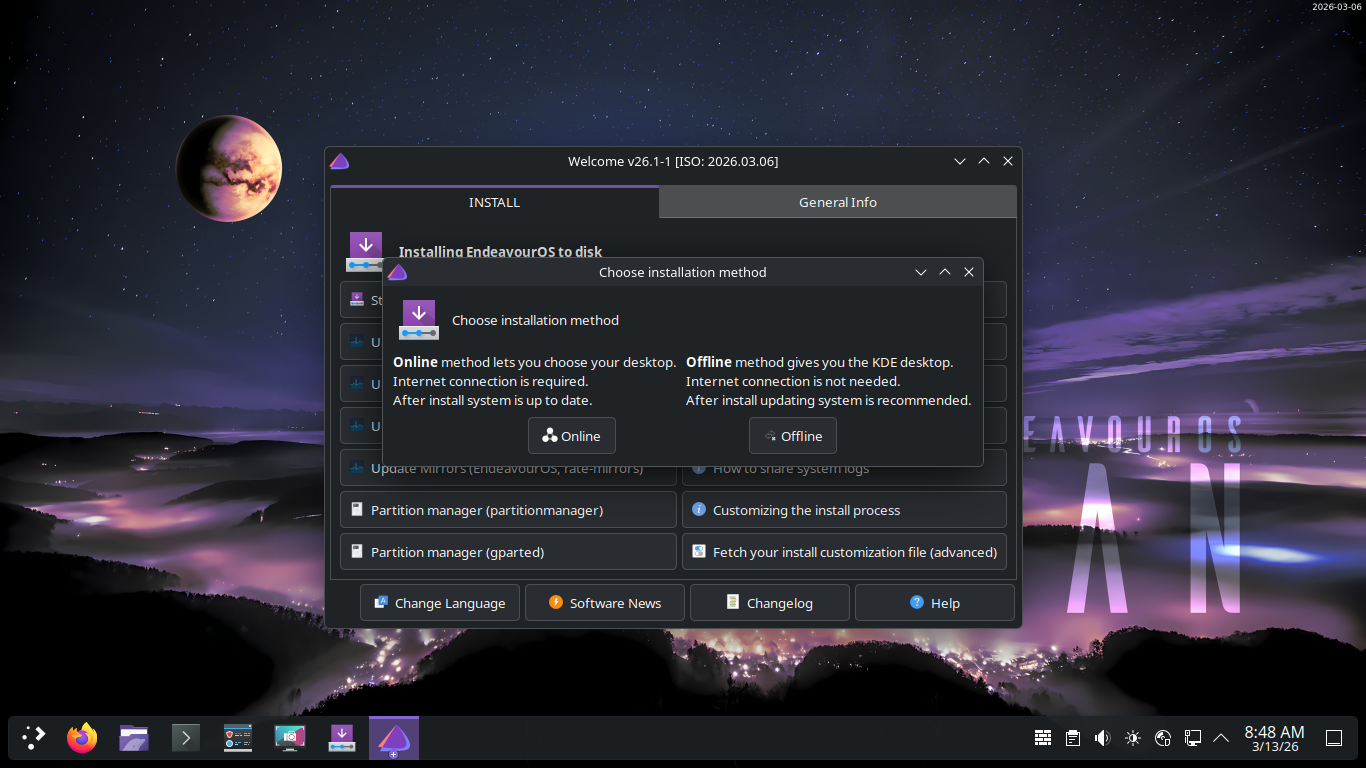The width and height of the screenshot is (1366, 768).
Task: Open the firewall tray icon
Action: 1043,738
